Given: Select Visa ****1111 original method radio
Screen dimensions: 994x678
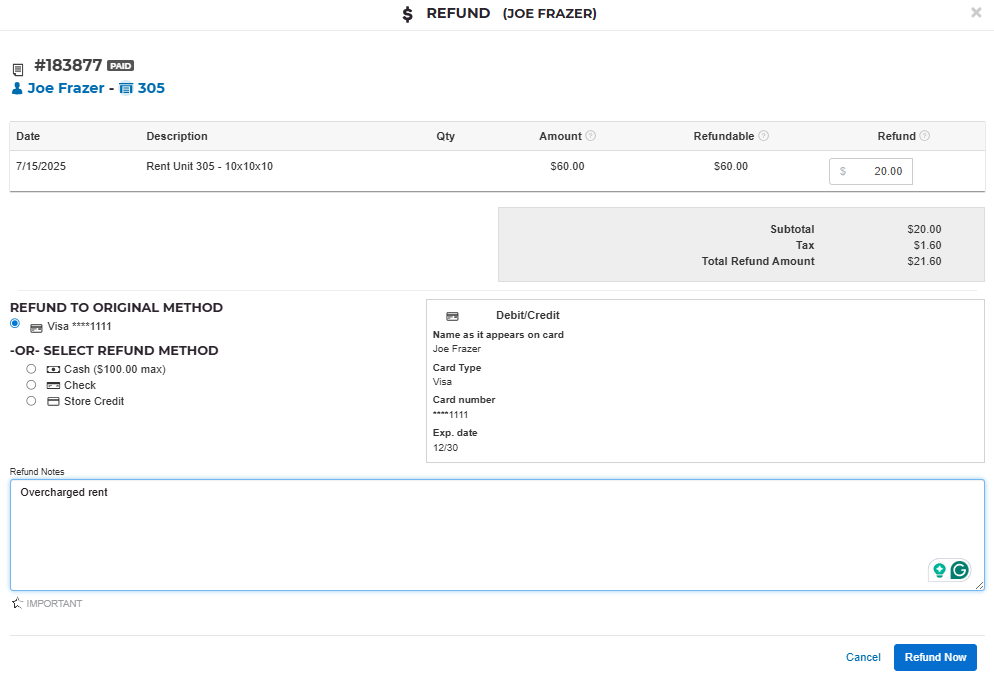Looking at the screenshot, I should [x=15, y=324].
